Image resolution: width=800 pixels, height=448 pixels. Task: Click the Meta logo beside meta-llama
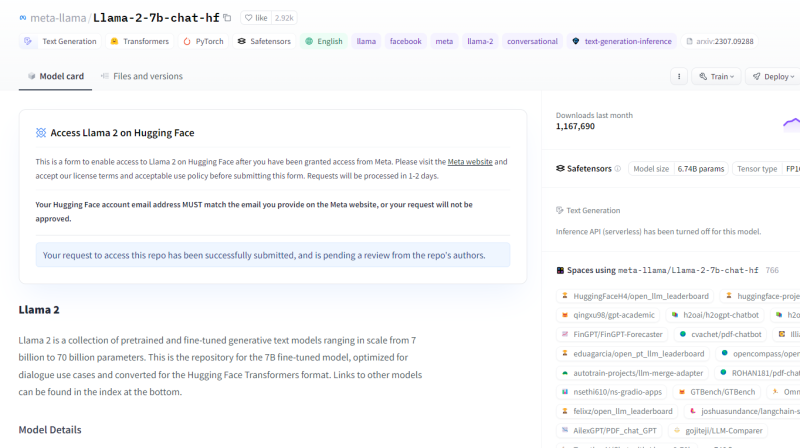23,18
